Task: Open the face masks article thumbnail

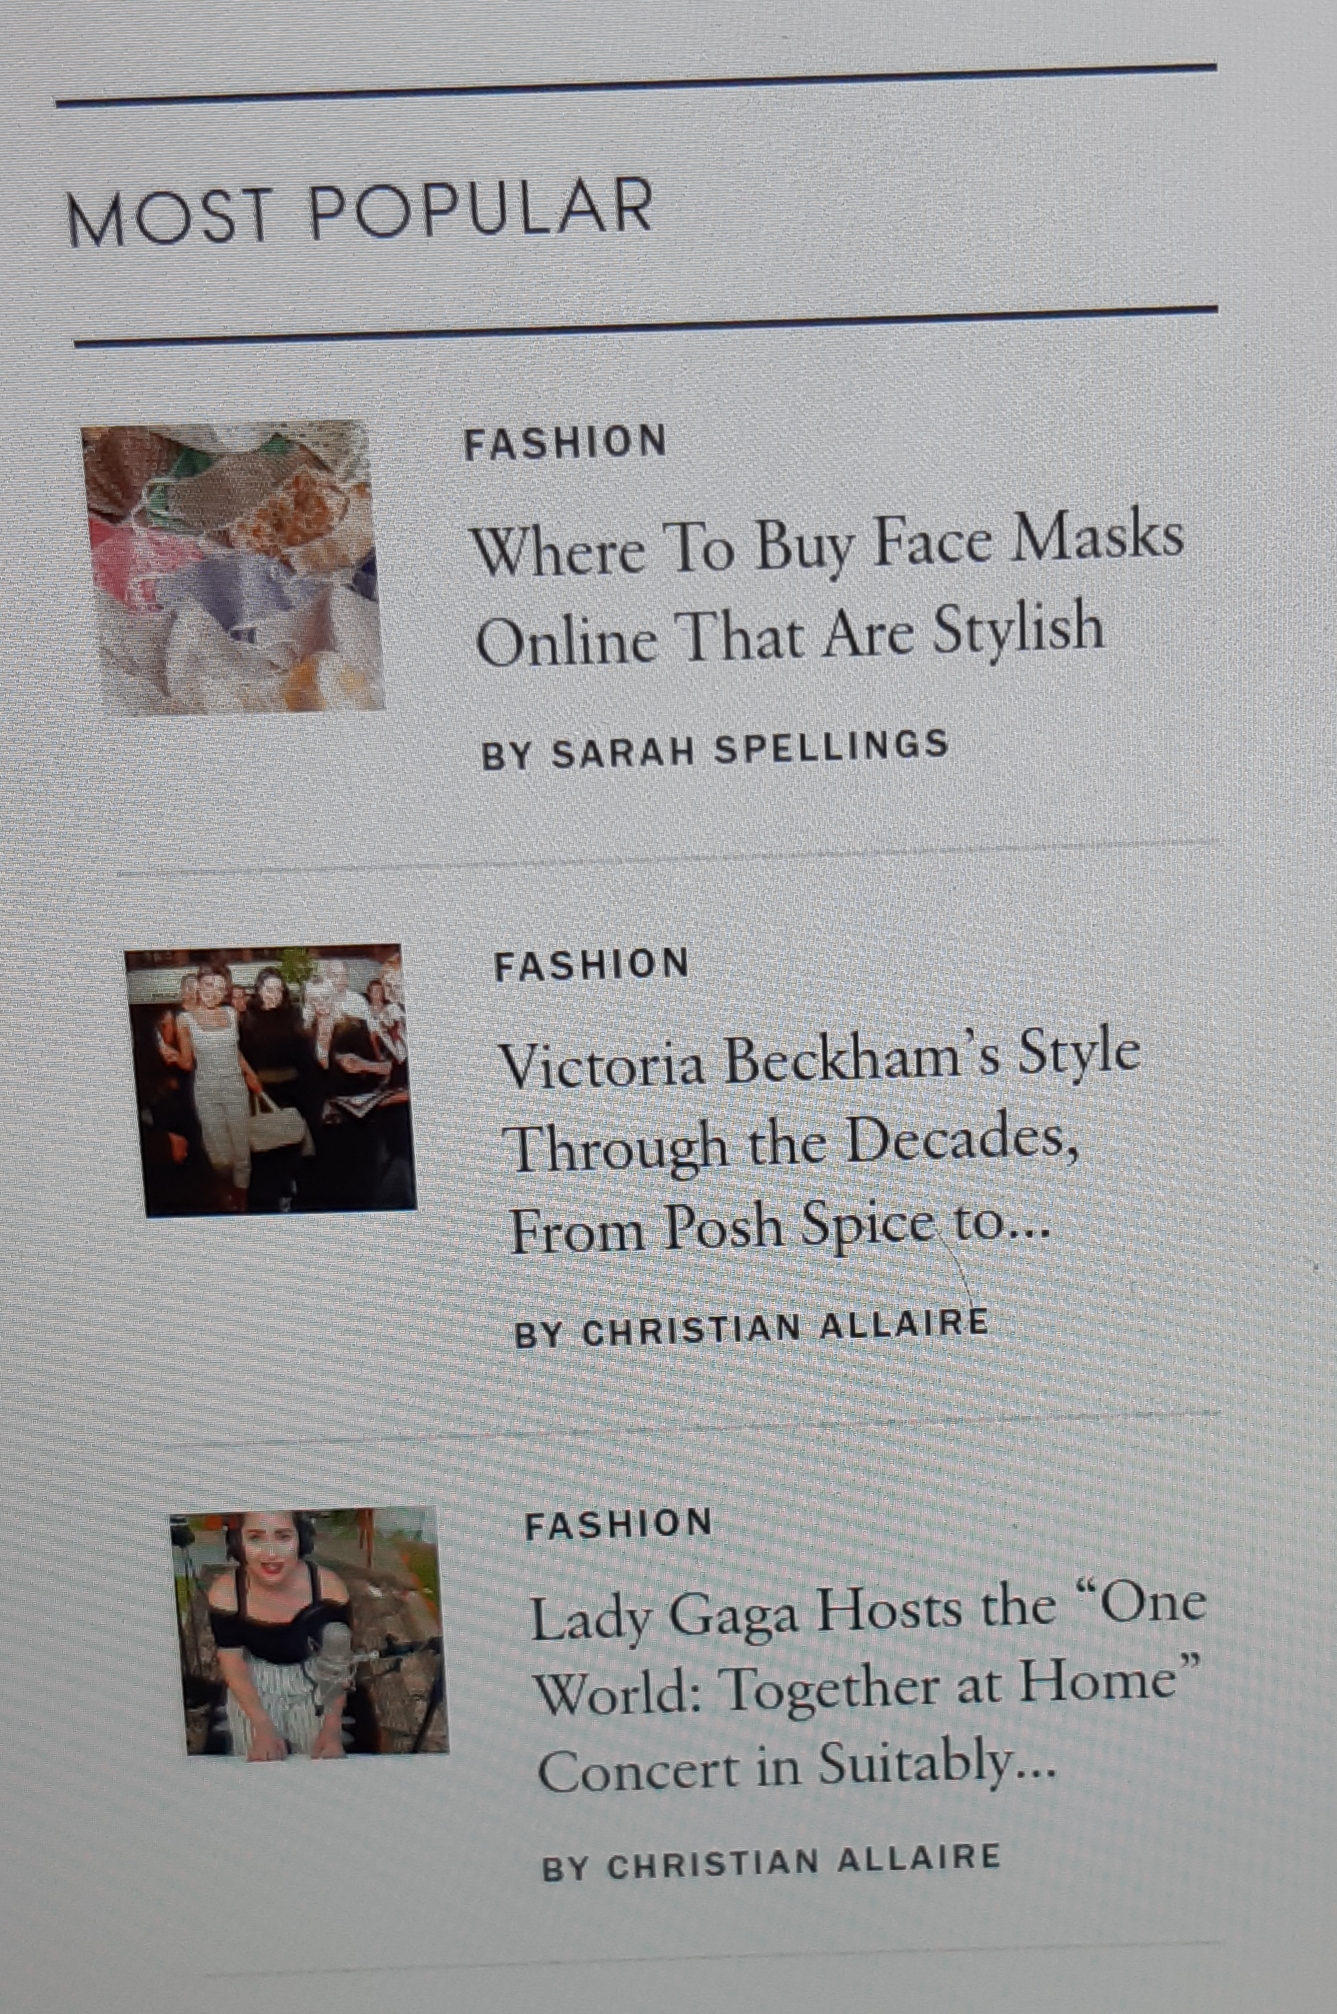Action: tap(234, 567)
